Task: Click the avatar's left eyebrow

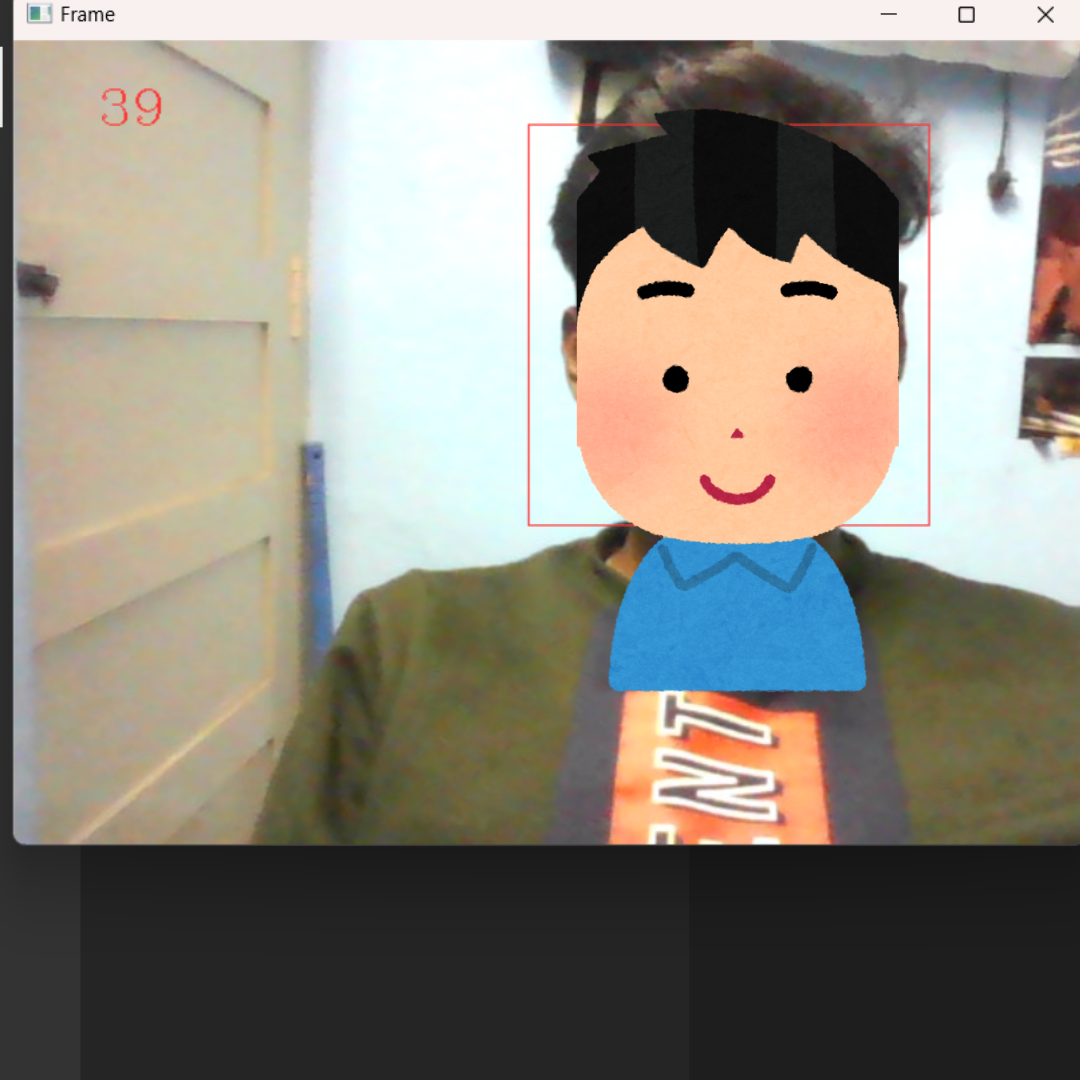Action: 666,291
